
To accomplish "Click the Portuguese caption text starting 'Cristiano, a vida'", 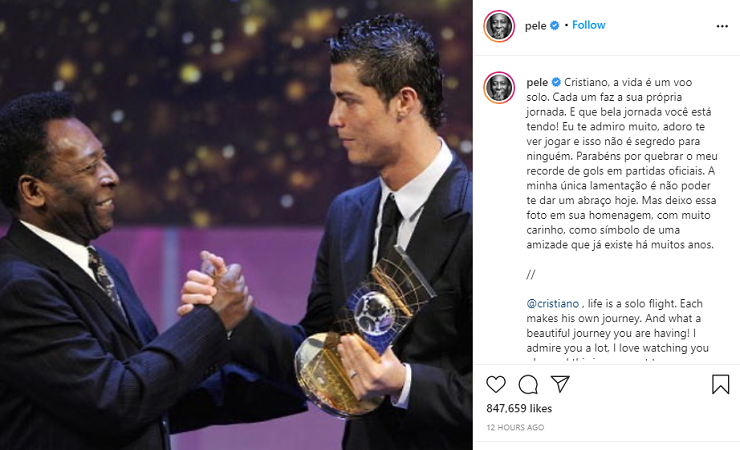I will 622,163.
